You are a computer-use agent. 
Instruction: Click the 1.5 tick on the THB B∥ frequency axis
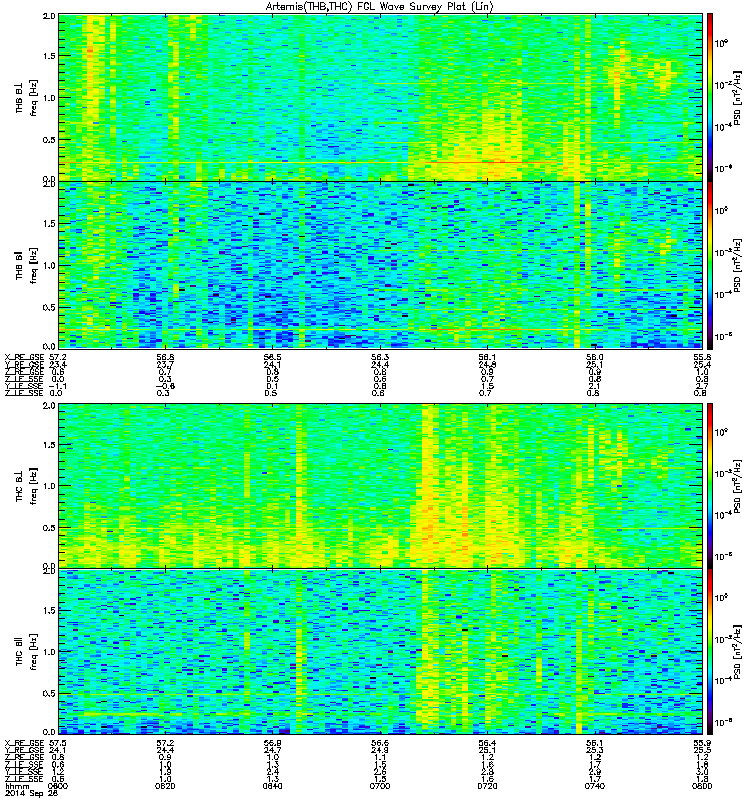(x=49, y=223)
